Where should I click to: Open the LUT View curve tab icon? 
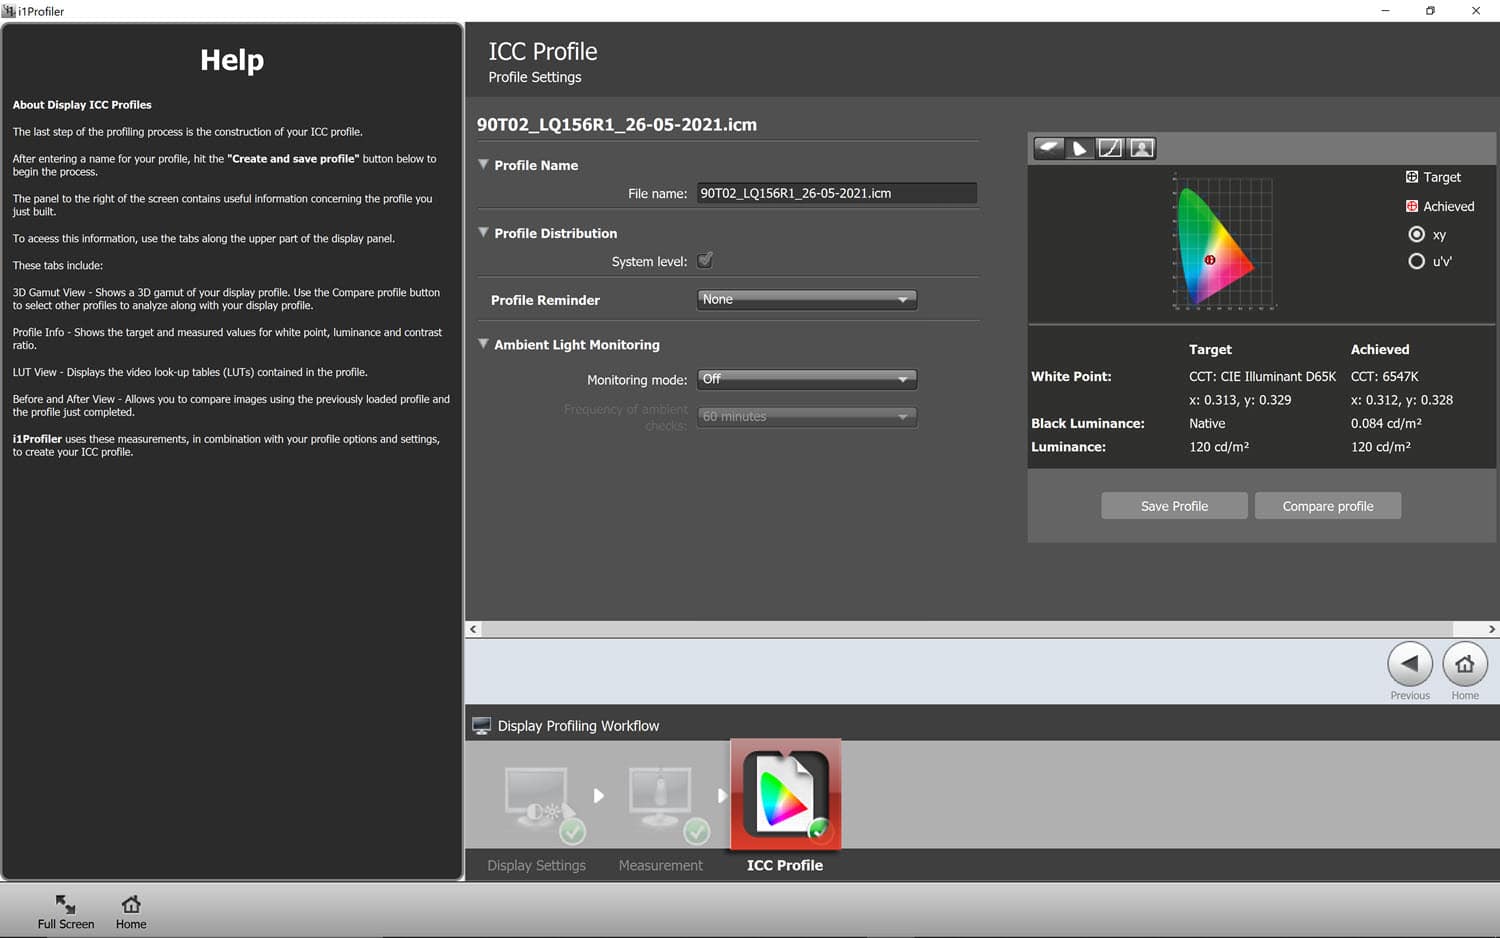[1110, 148]
